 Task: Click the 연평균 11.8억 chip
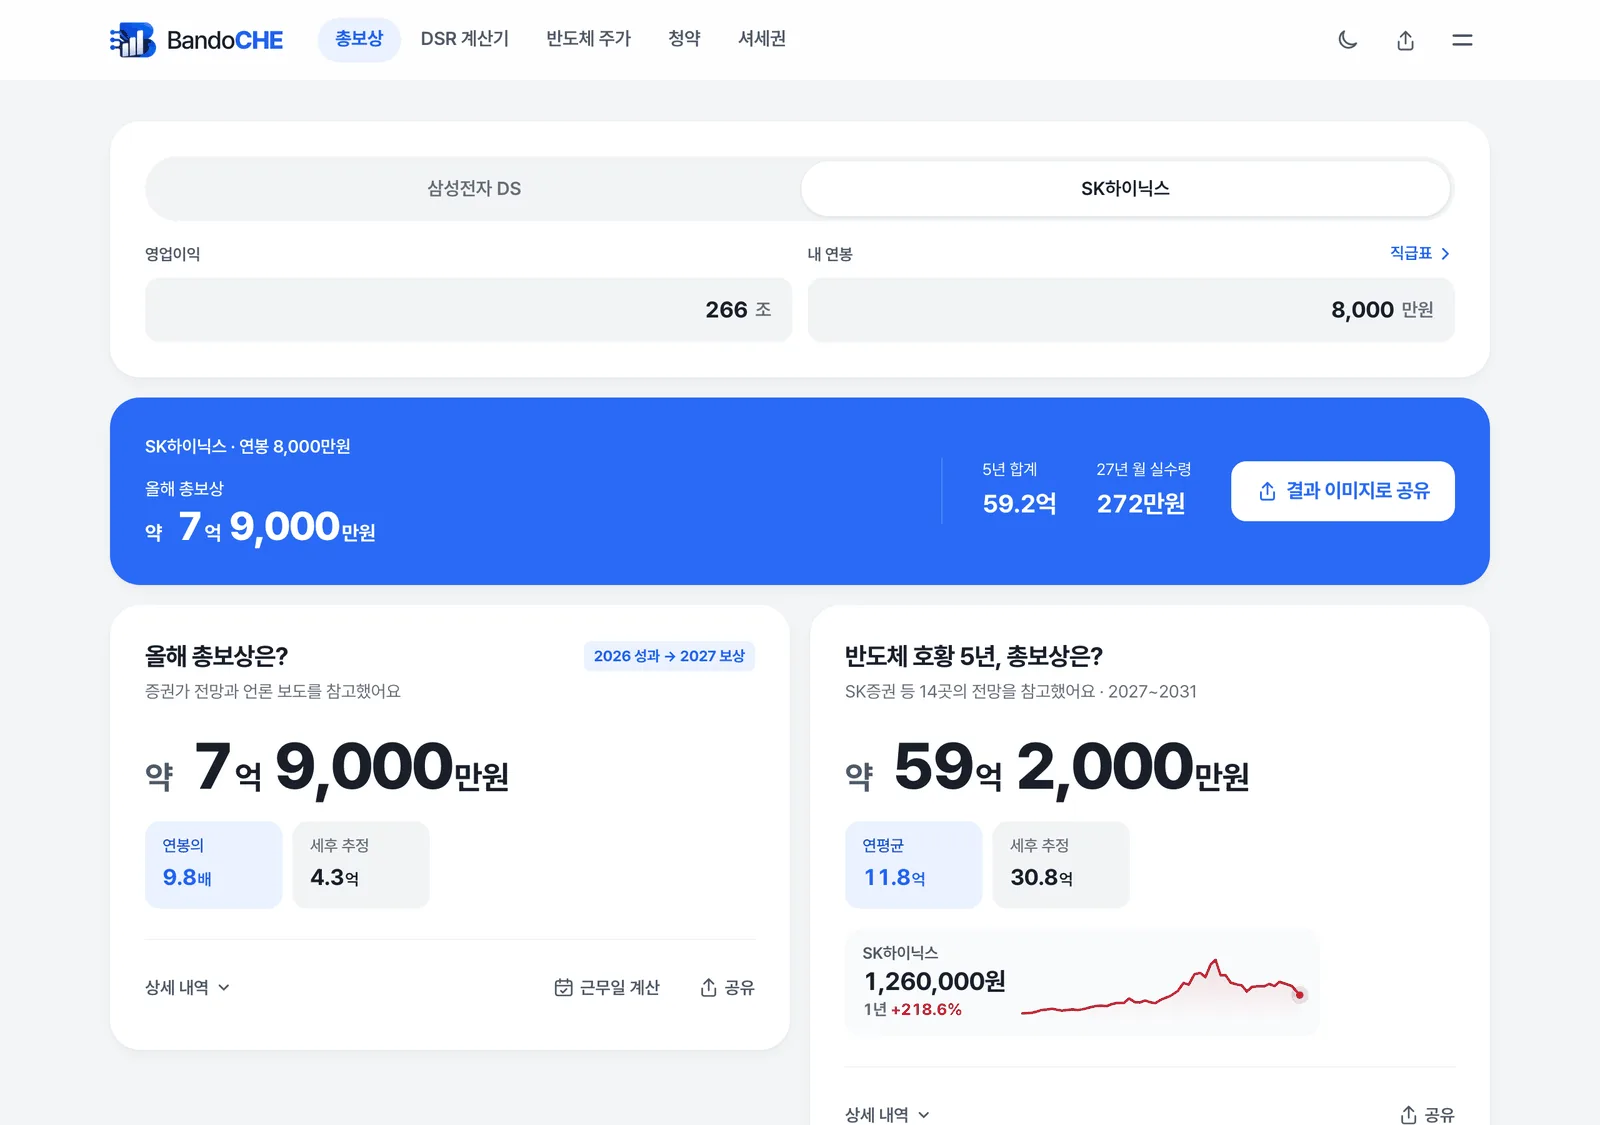point(913,865)
